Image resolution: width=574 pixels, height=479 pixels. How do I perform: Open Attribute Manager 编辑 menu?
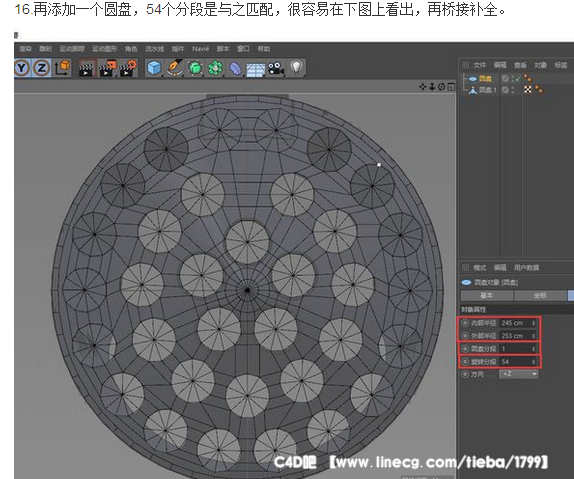500,268
